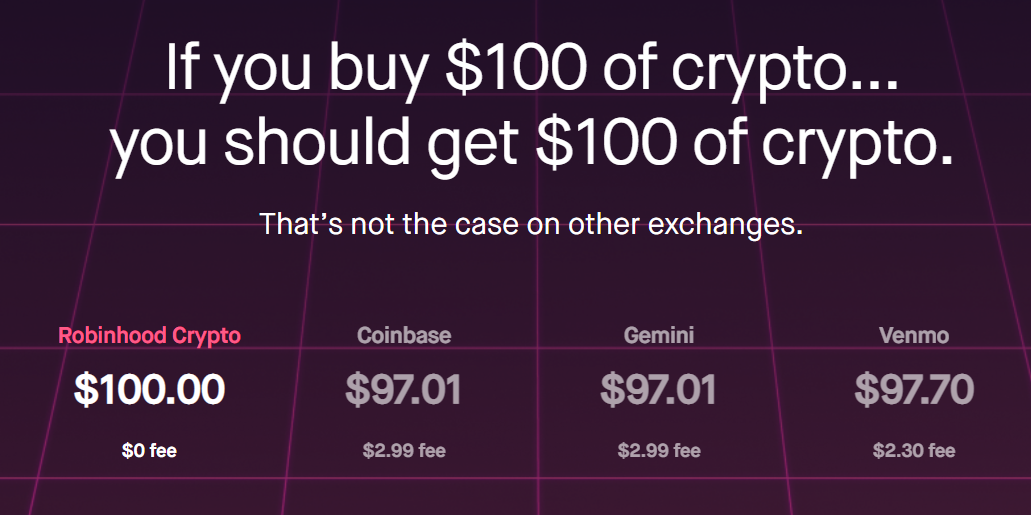
Task: Select the $97.01 amount under Gemini
Action: point(658,389)
